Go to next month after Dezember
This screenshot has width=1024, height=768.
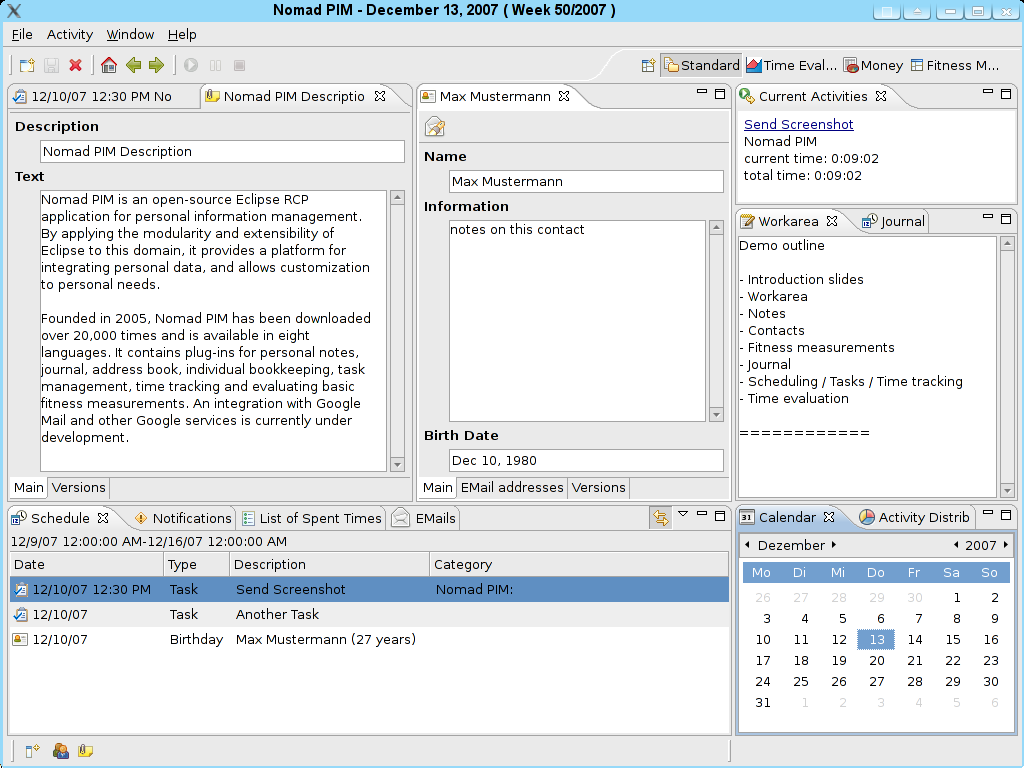click(x=834, y=545)
